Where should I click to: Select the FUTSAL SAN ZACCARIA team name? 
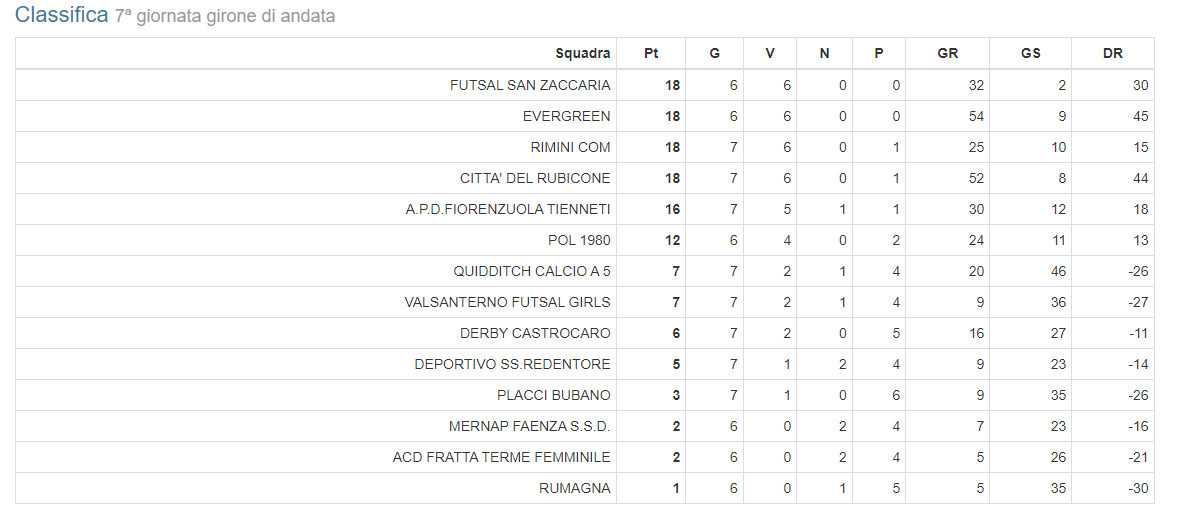coord(530,85)
